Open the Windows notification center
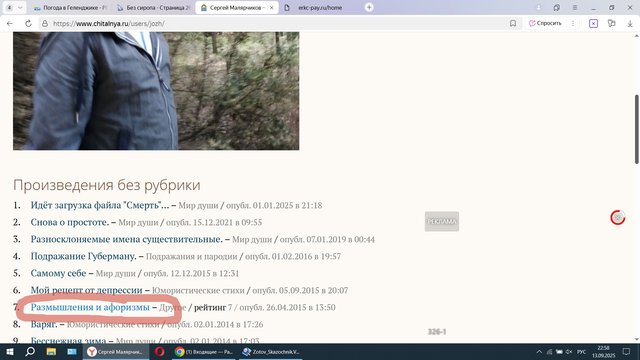Viewport: 640px width, 360px height. [627, 351]
